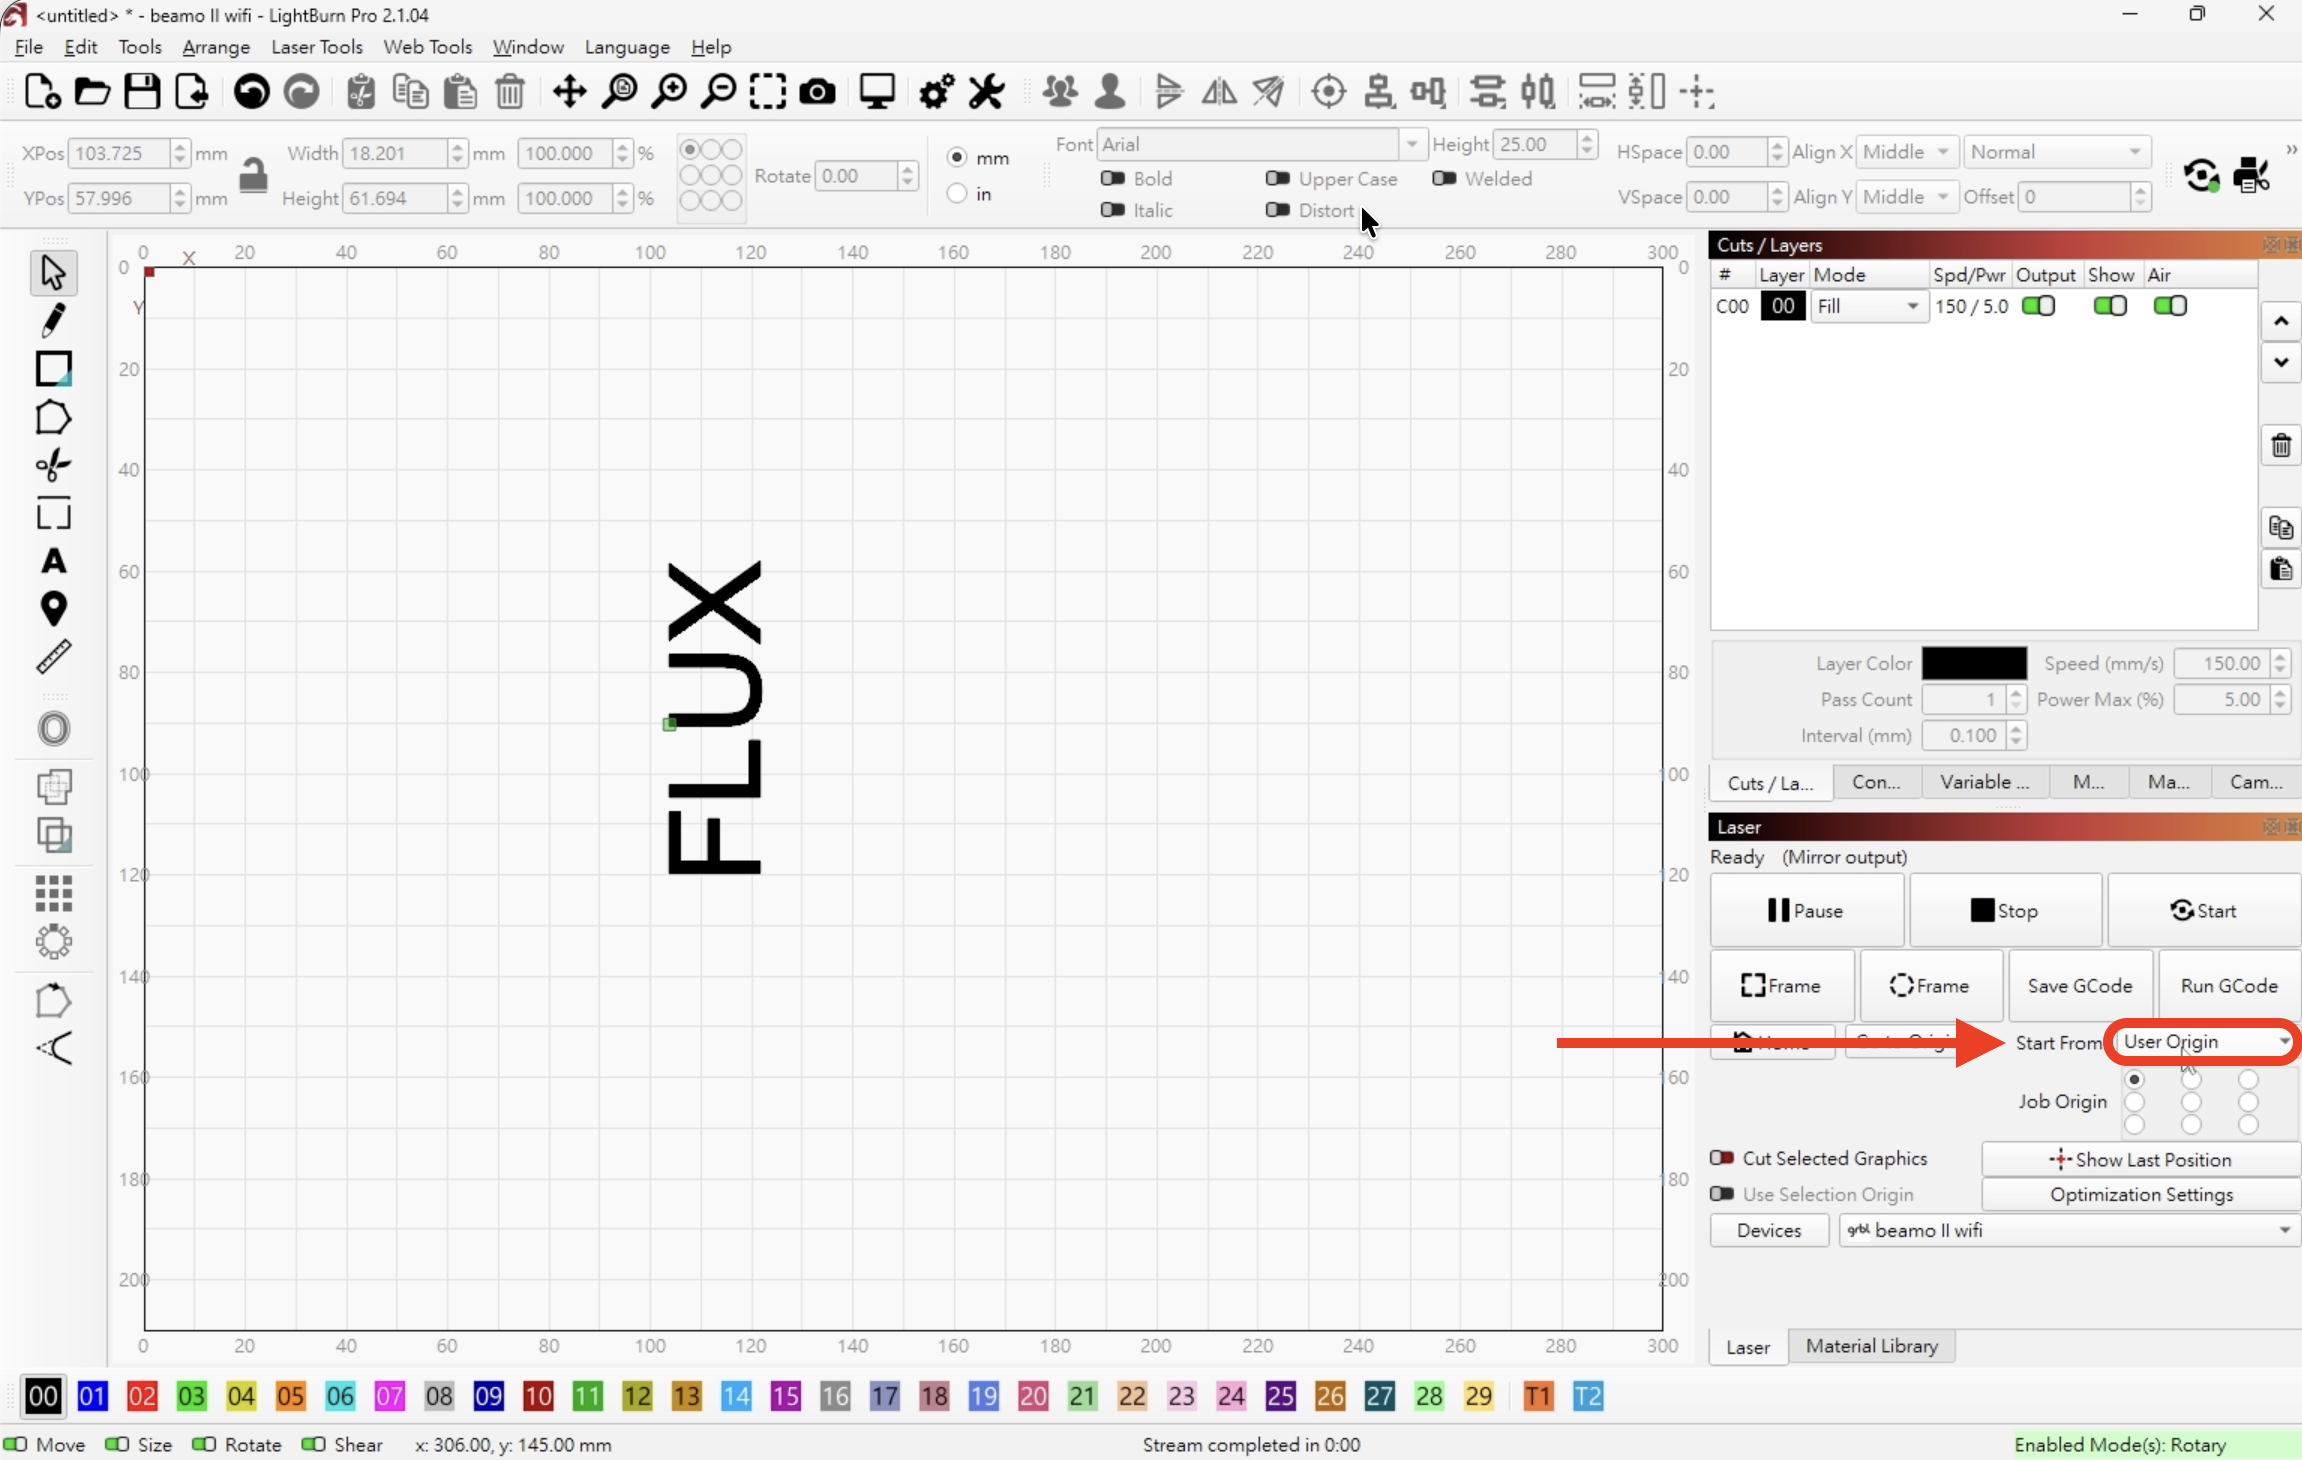Toggle the Bold text switch
Image resolution: width=2302 pixels, height=1460 pixels.
(x=1112, y=178)
